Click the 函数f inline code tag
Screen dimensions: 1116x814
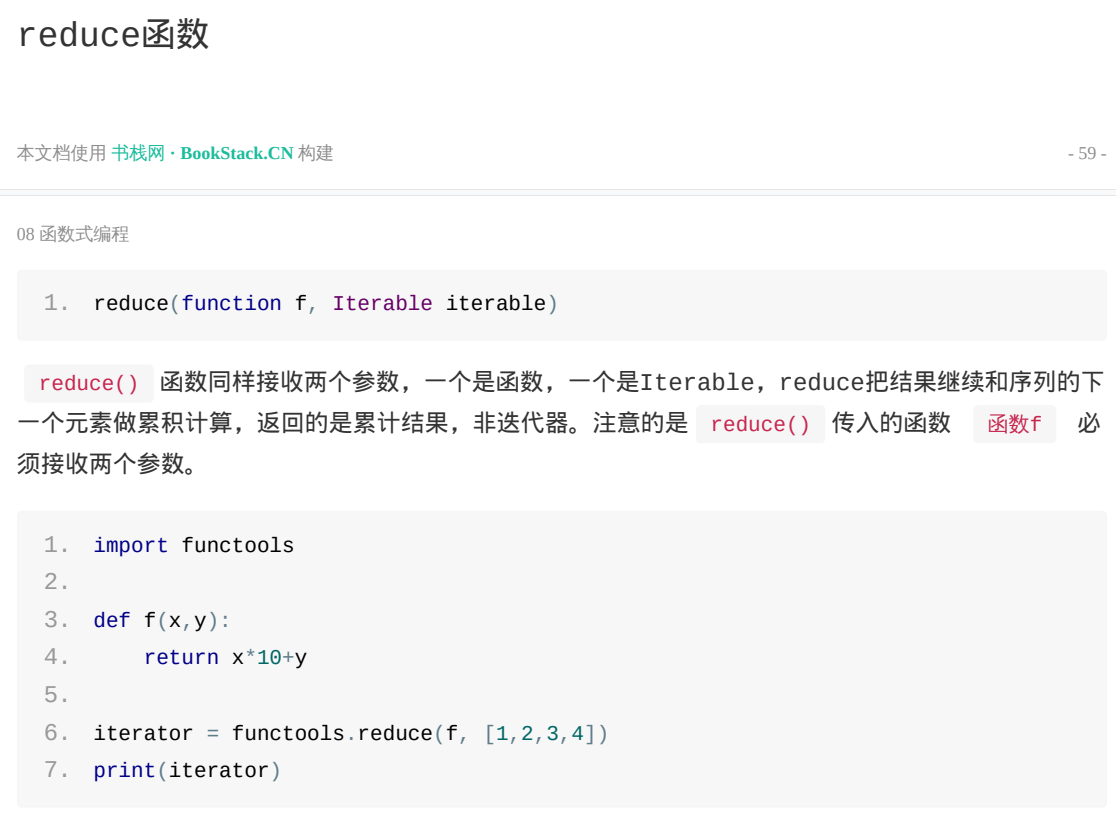[1014, 425]
